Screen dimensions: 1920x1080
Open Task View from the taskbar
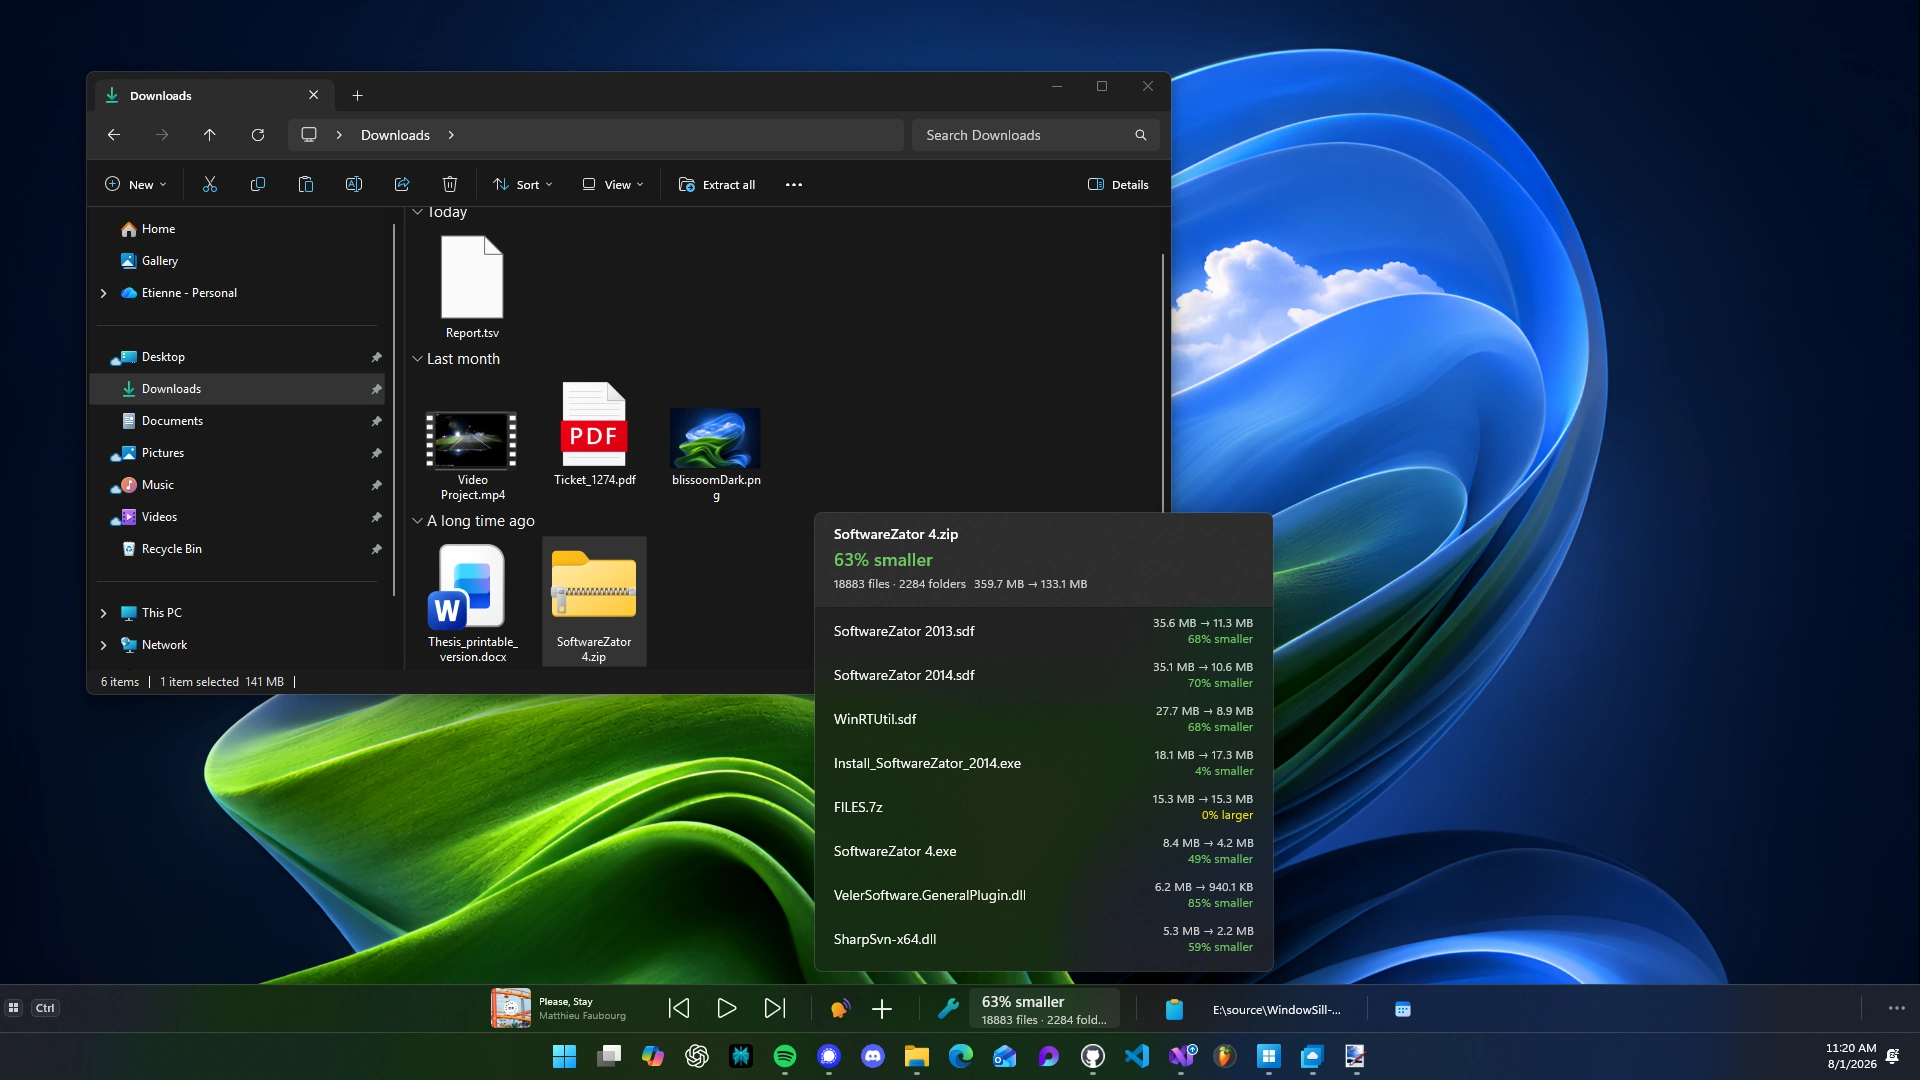(x=609, y=1056)
